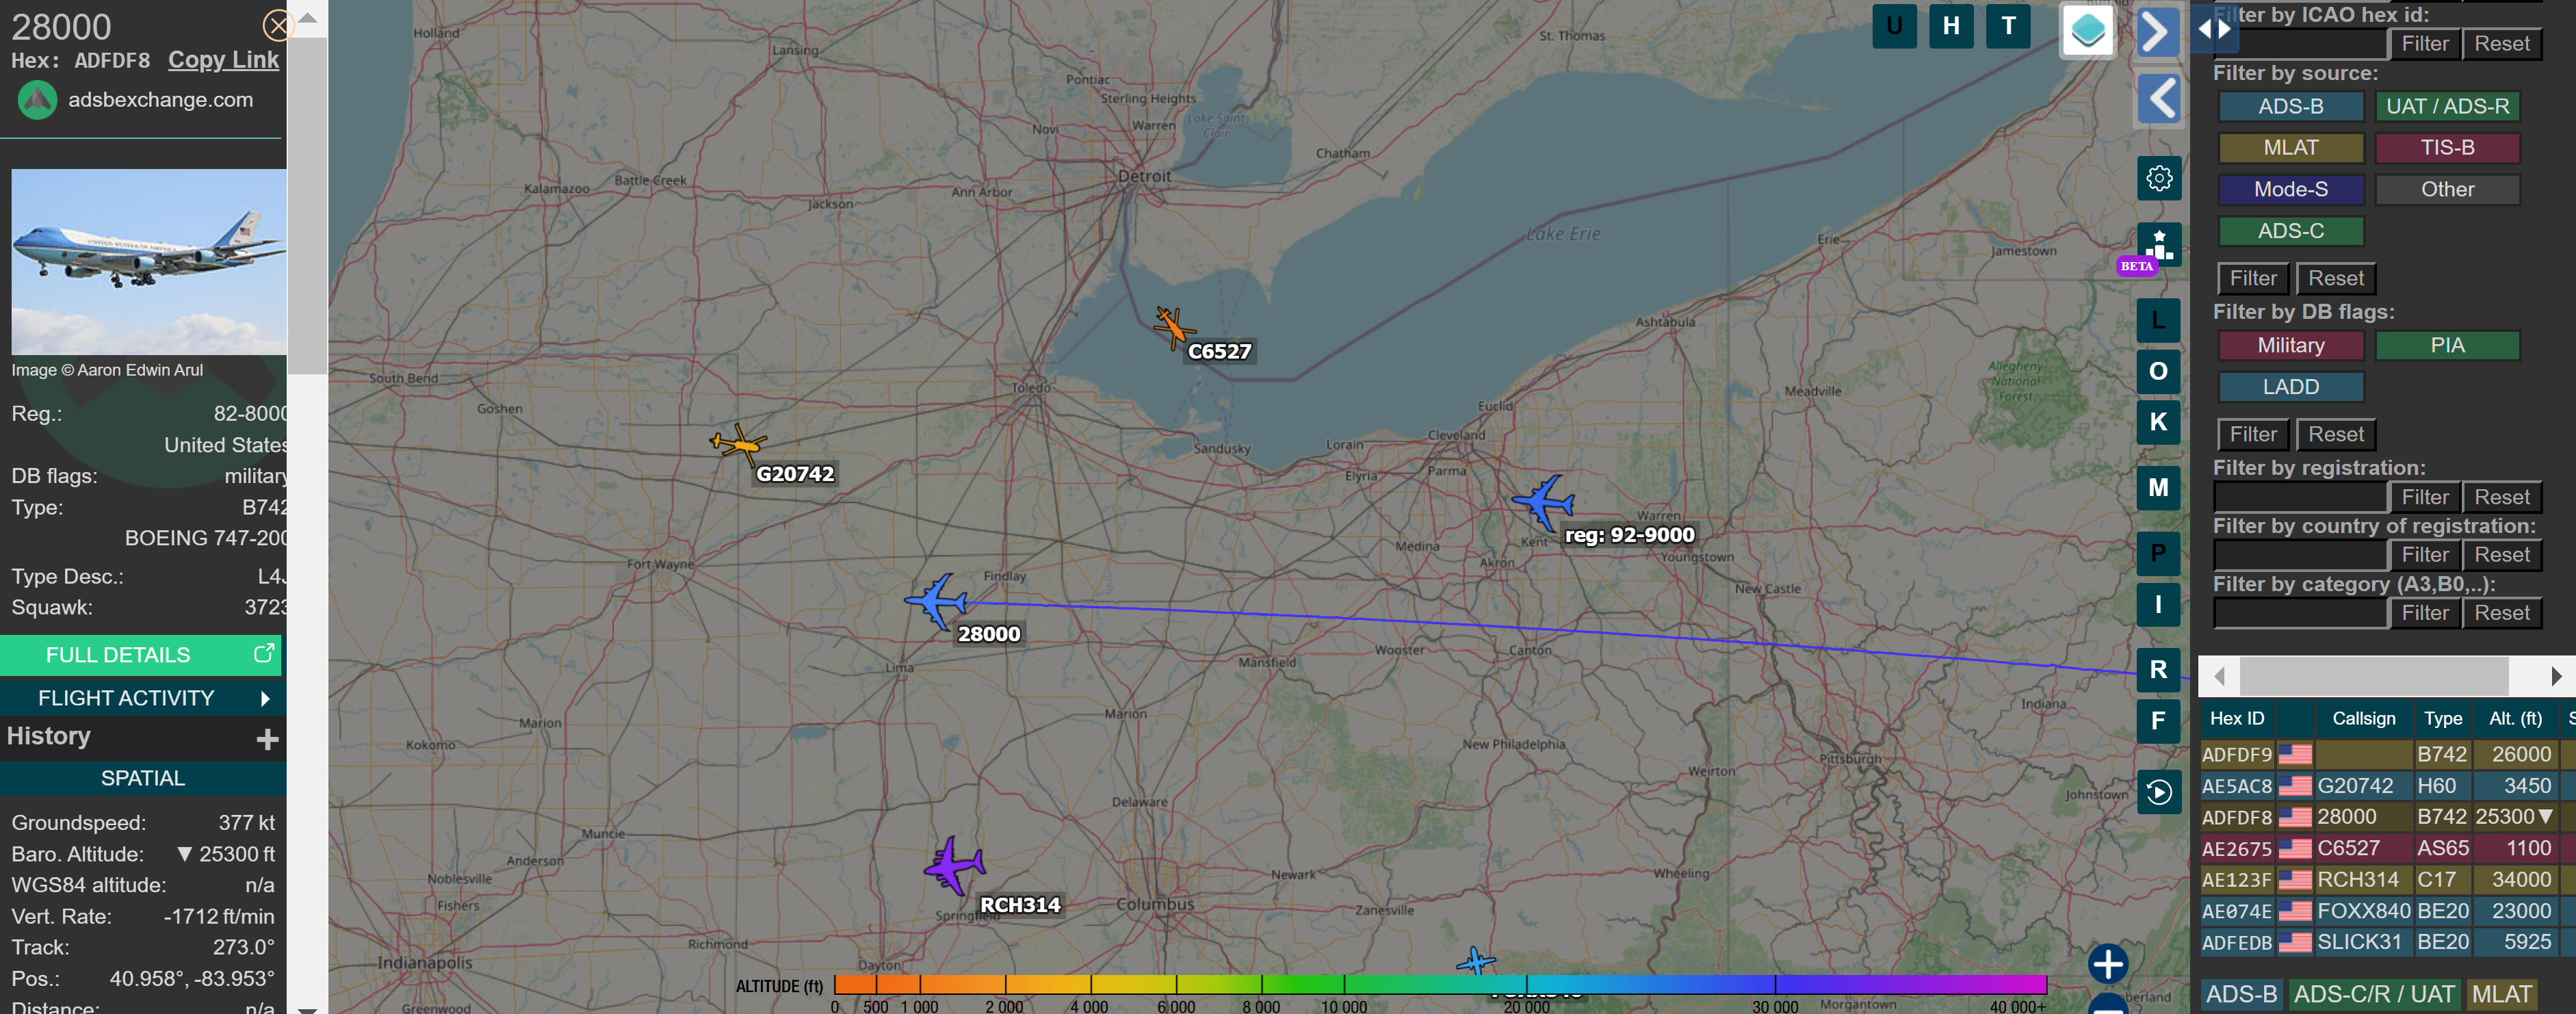
Task: Toggle the MLAT source filter
Action: [x=2290, y=148]
